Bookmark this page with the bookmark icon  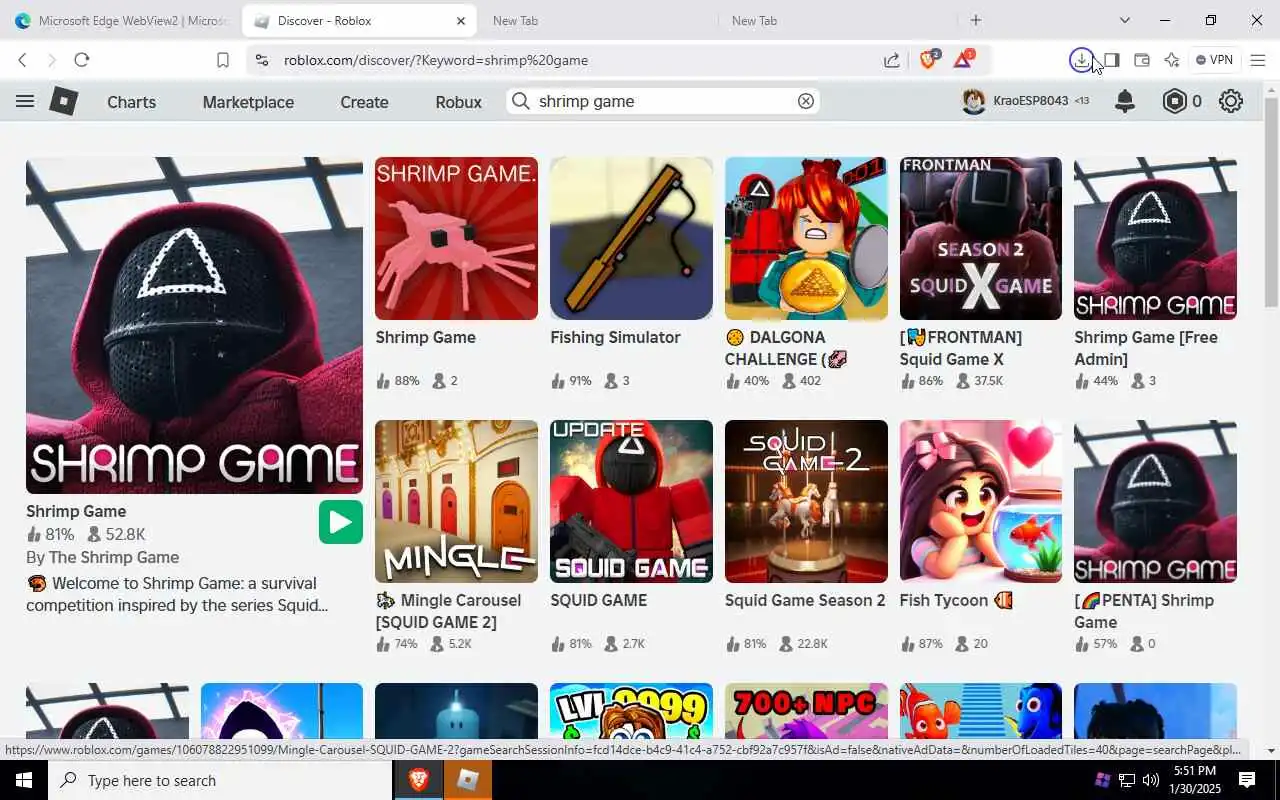click(x=223, y=60)
